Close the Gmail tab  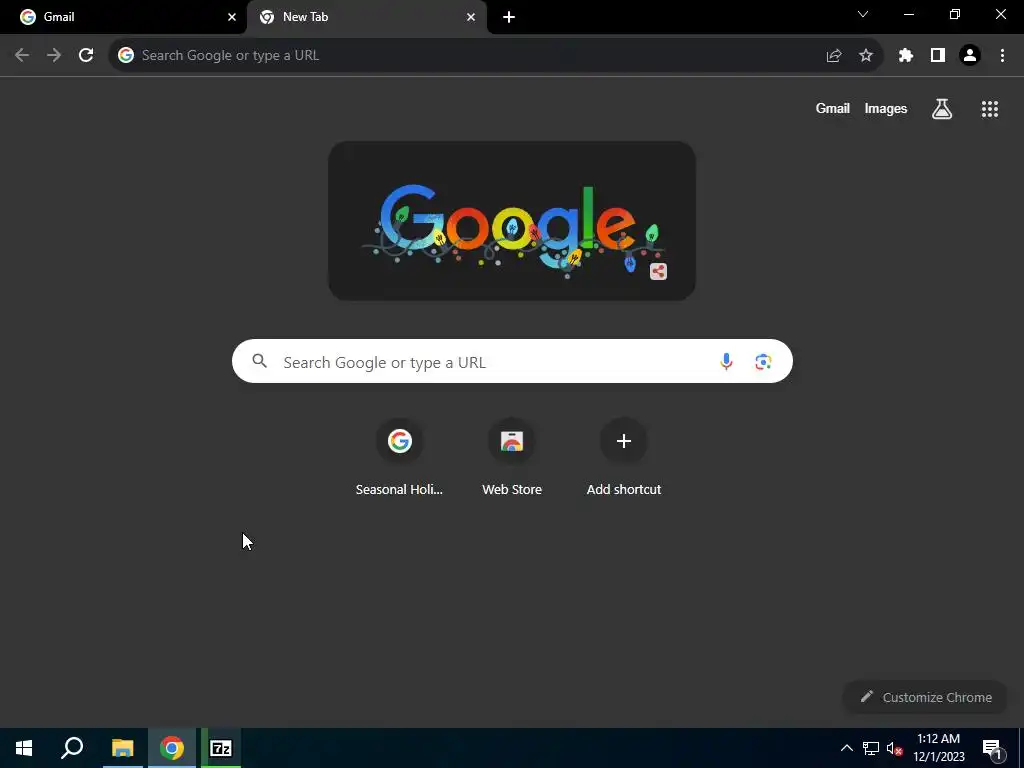coord(232,17)
